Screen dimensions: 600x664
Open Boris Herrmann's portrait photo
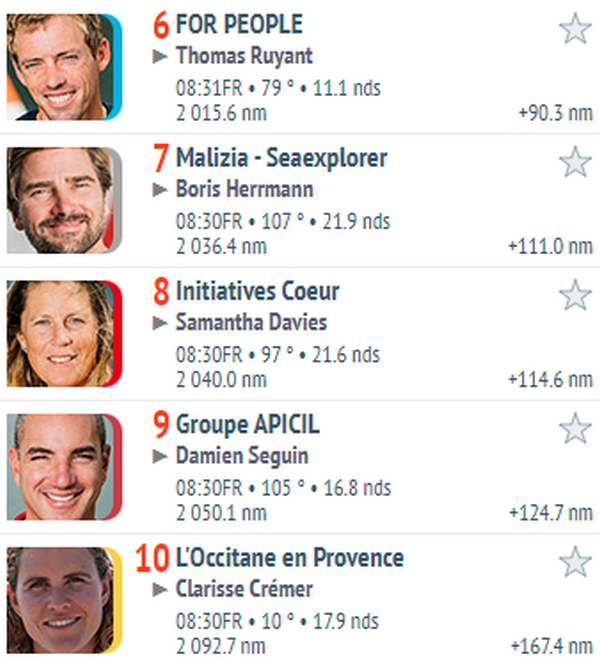tap(64, 200)
